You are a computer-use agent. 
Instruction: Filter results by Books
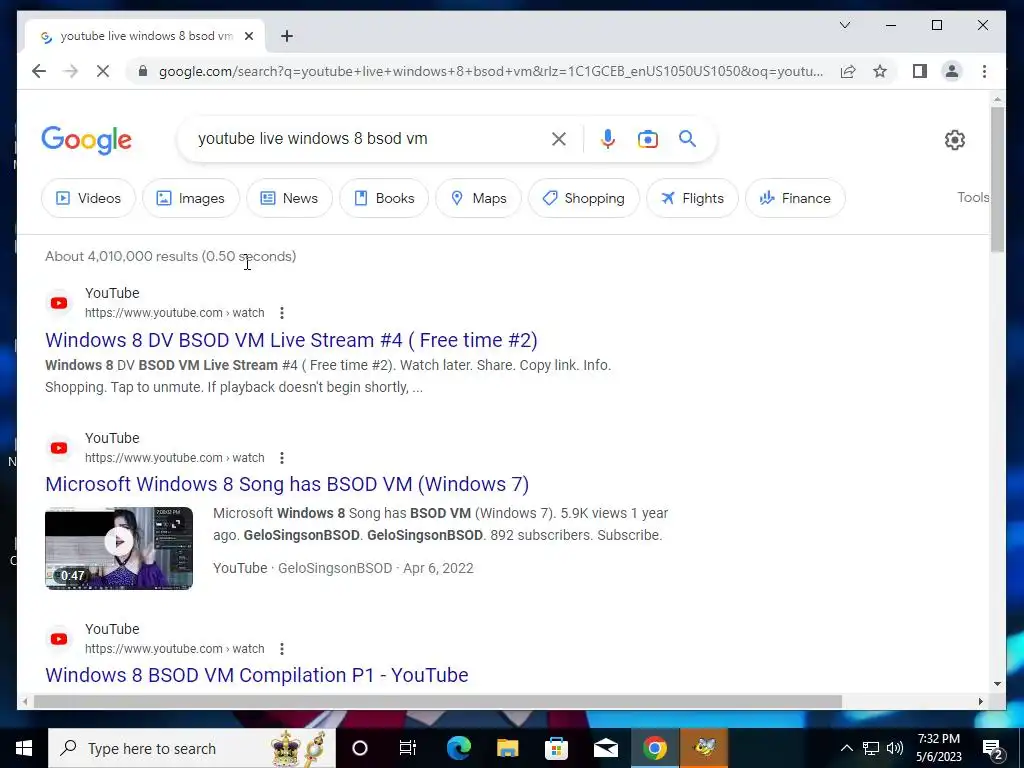pyautogui.click(x=384, y=198)
